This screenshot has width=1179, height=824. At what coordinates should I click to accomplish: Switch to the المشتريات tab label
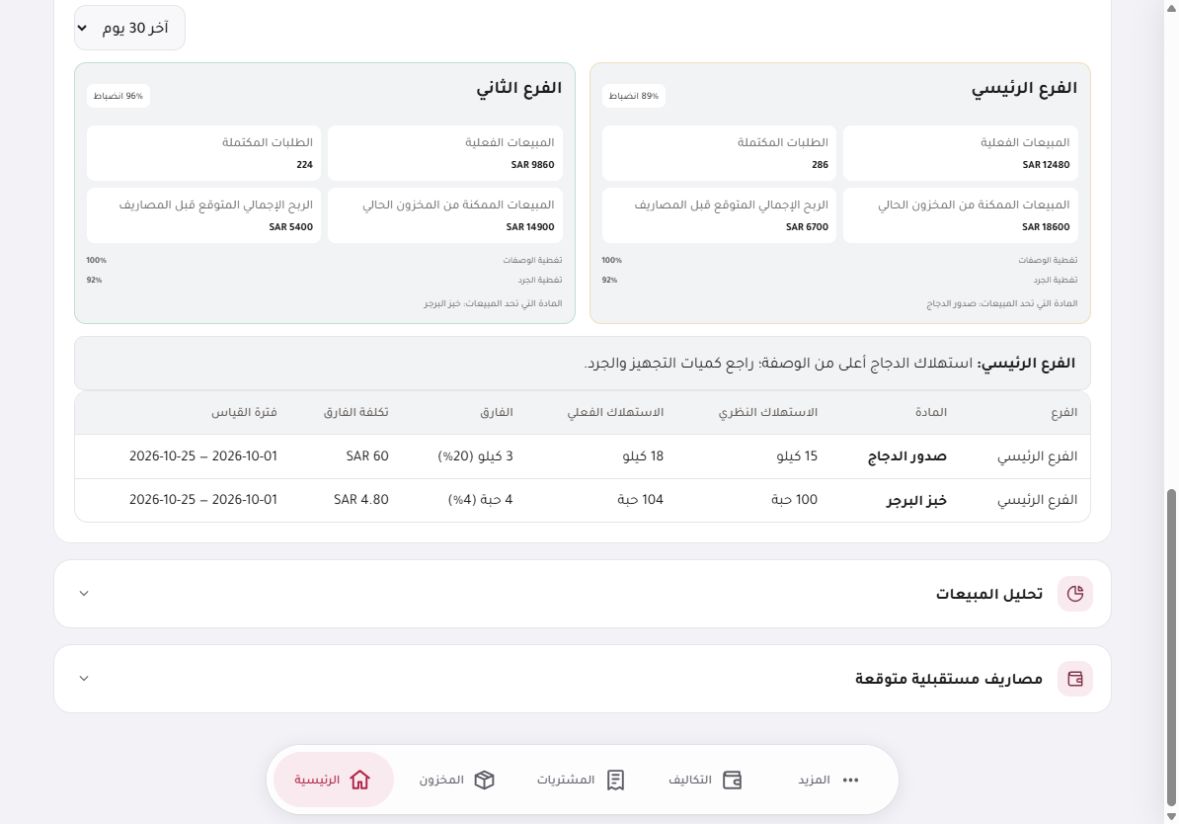tap(565, 780)
